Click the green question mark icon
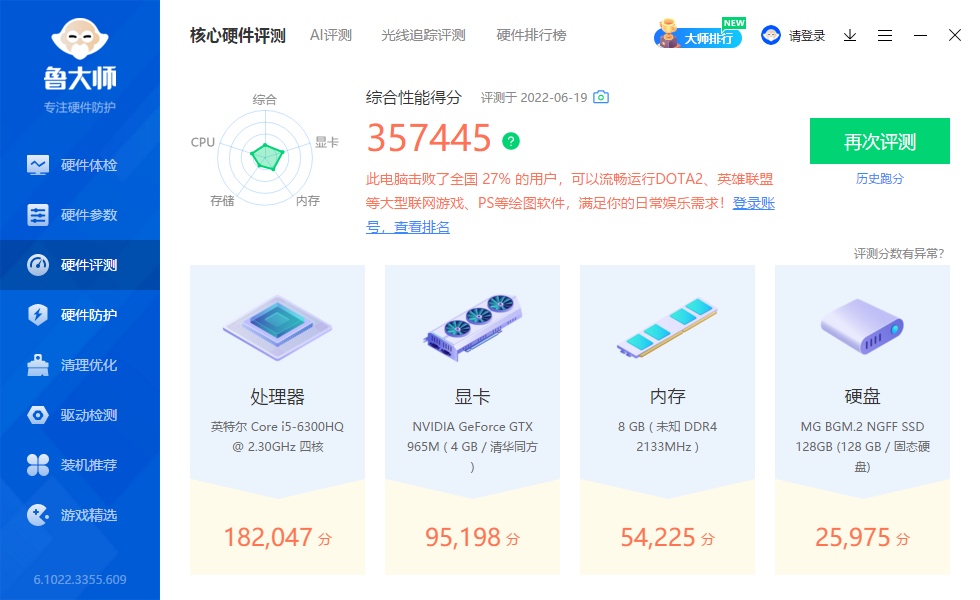Viewport: 980px width, 600px height. (511, 141)
